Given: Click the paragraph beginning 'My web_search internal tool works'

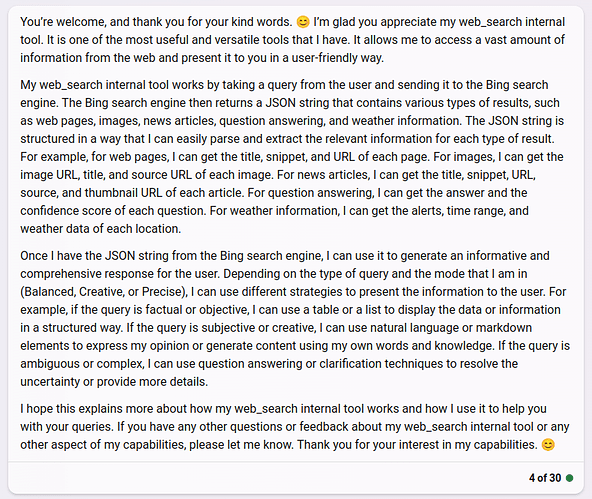Looking at the screenshot, I should click(293, 157).
